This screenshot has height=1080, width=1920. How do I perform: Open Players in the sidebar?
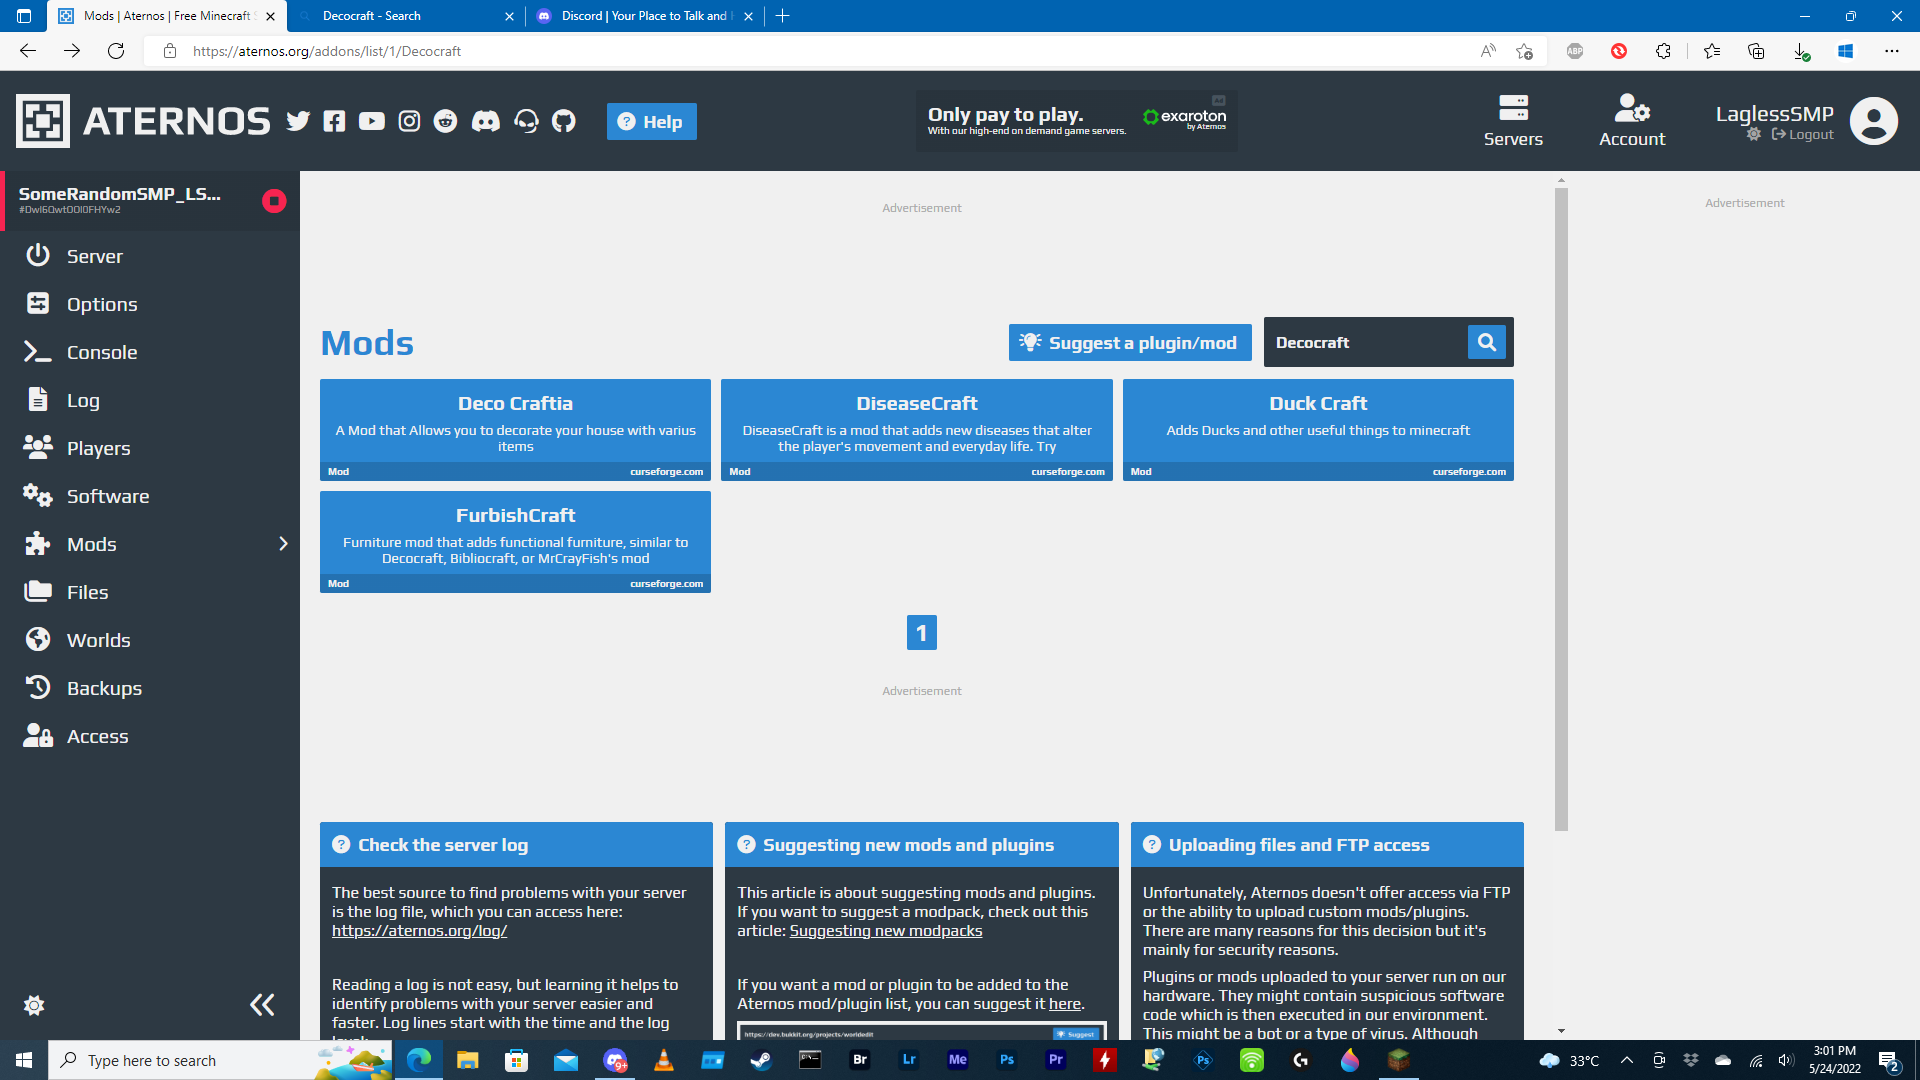click(x=150, y=448)
